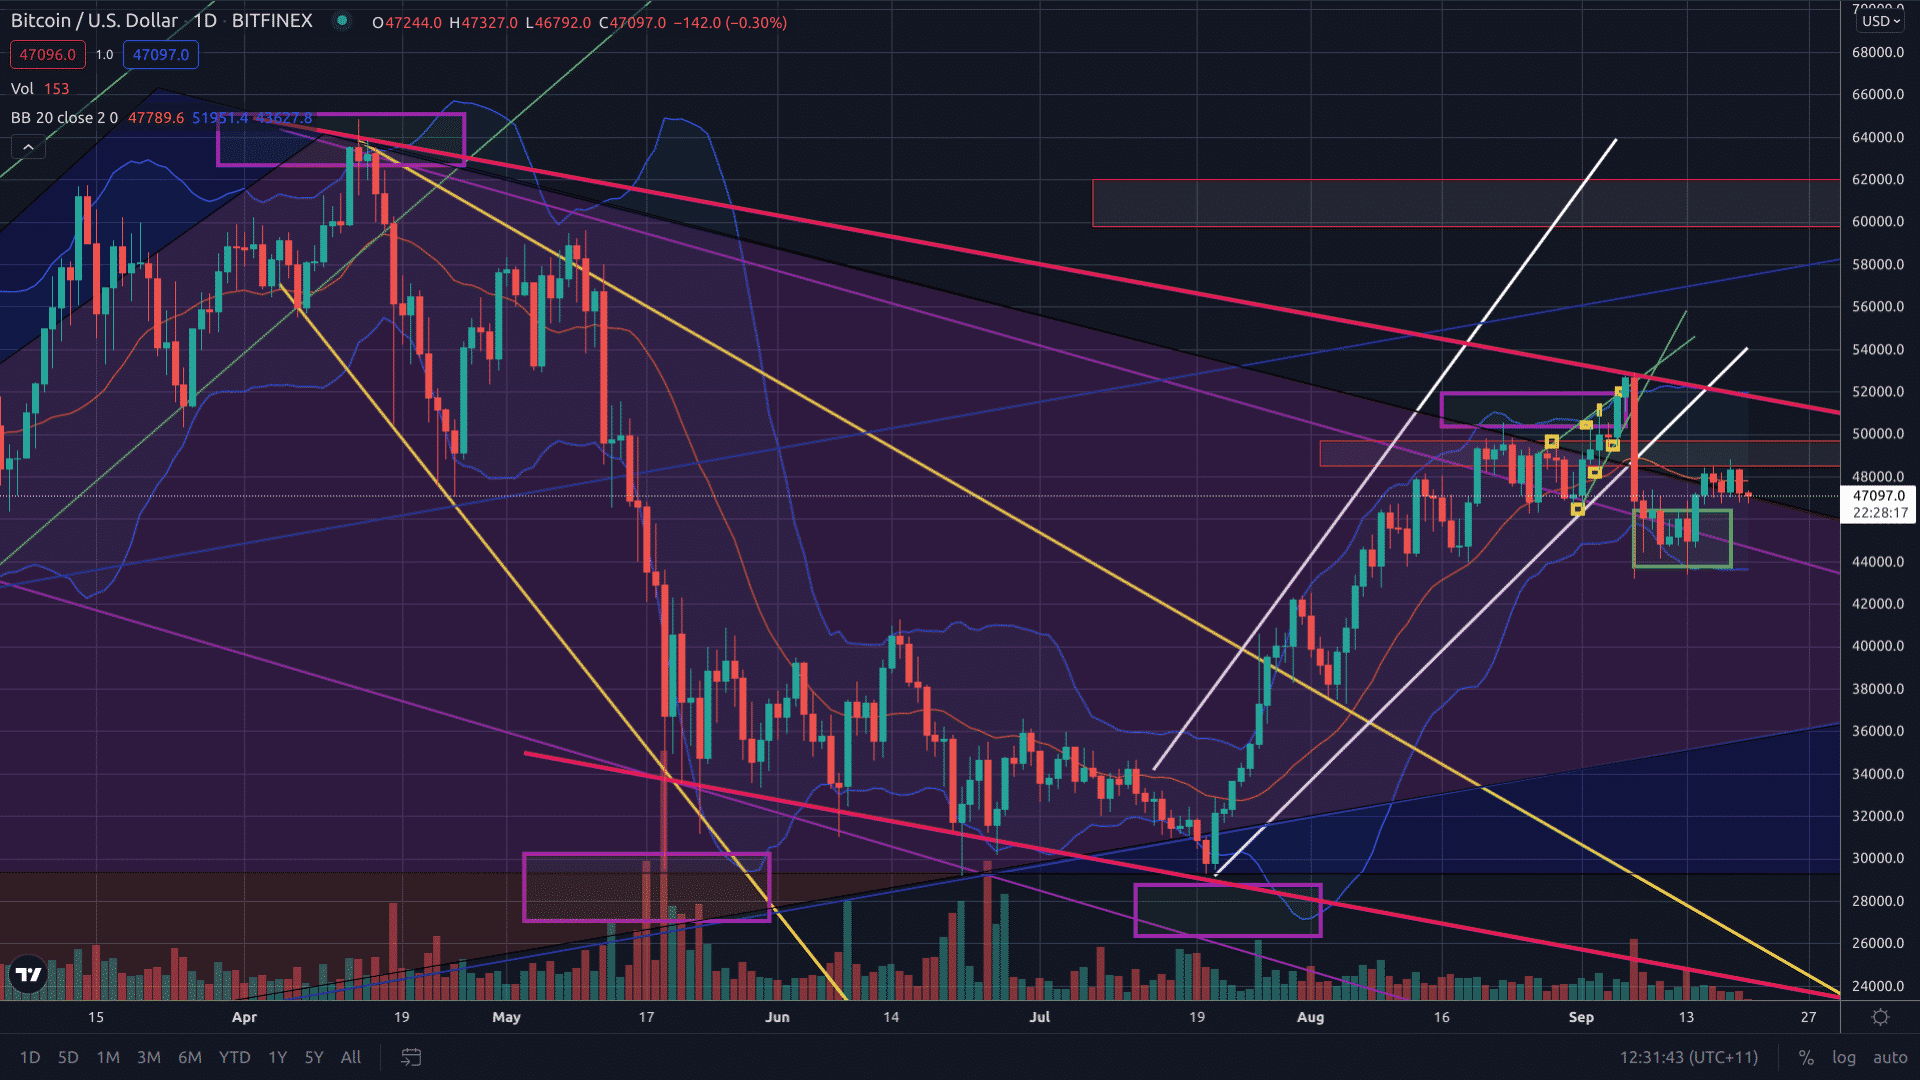Toggle auto scale mode
Screen dimensions: 1920x1080
(x=1890, y=1057)
